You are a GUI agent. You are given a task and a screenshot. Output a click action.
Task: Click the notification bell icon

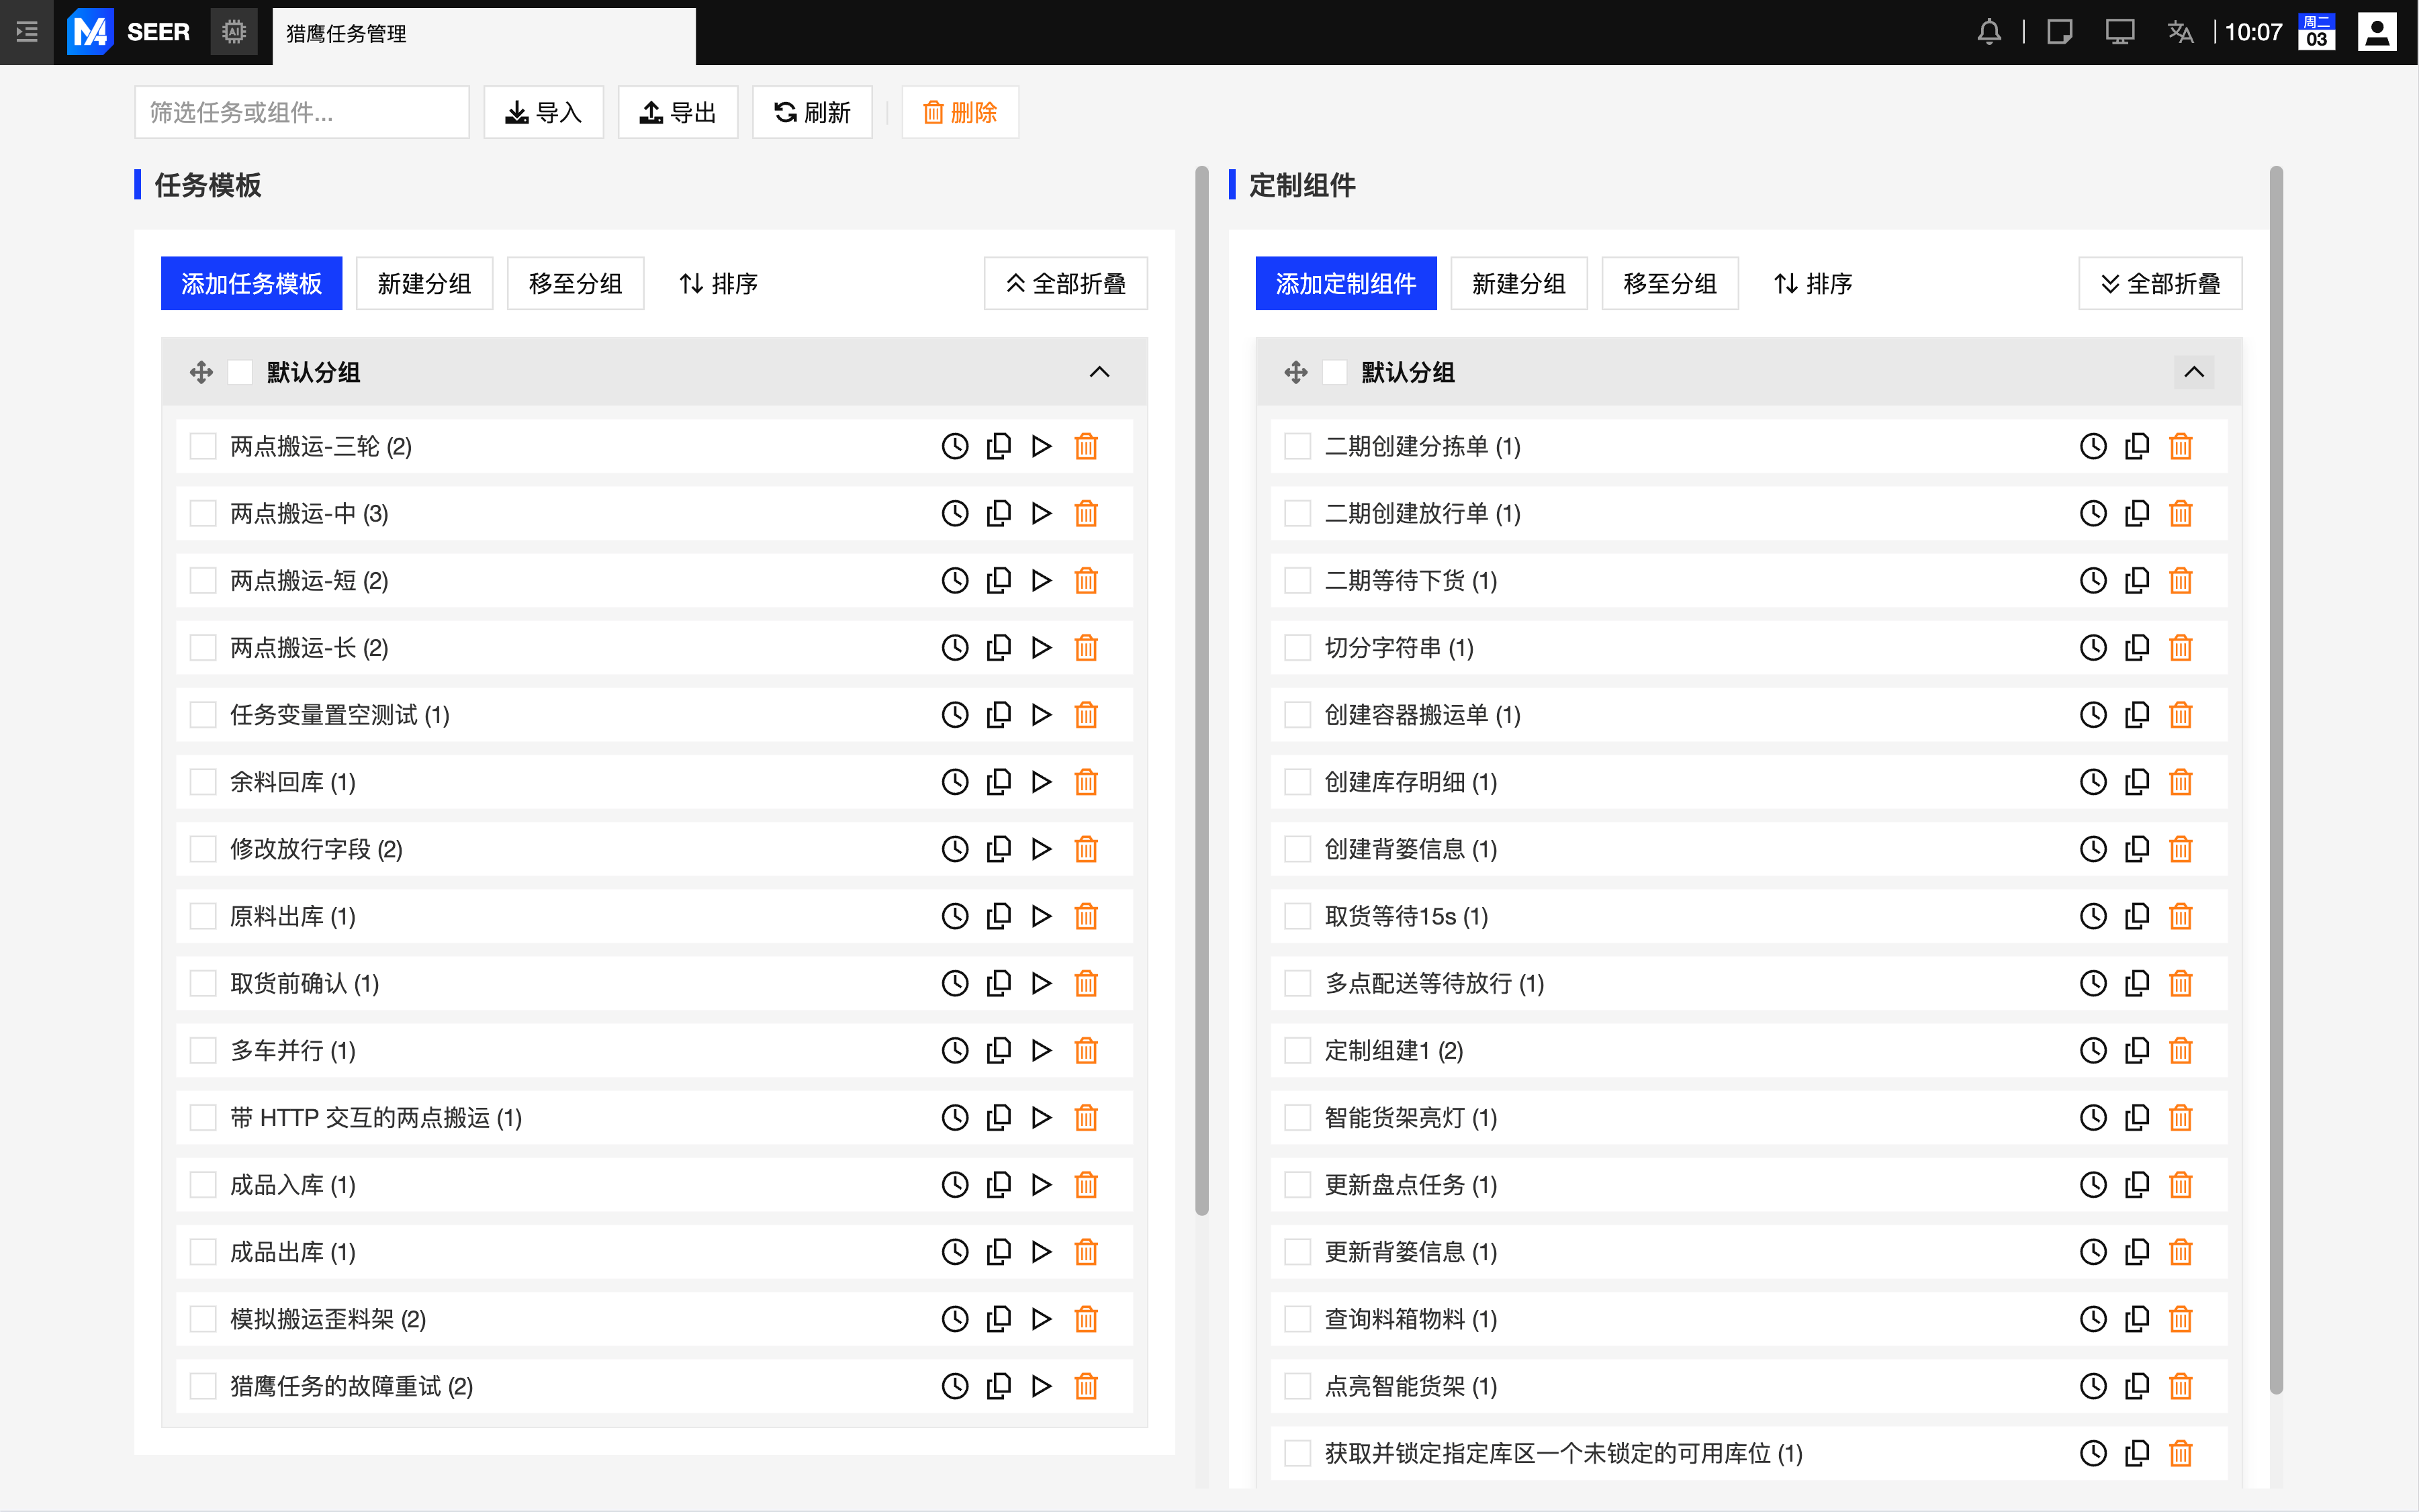(1989, 32)
